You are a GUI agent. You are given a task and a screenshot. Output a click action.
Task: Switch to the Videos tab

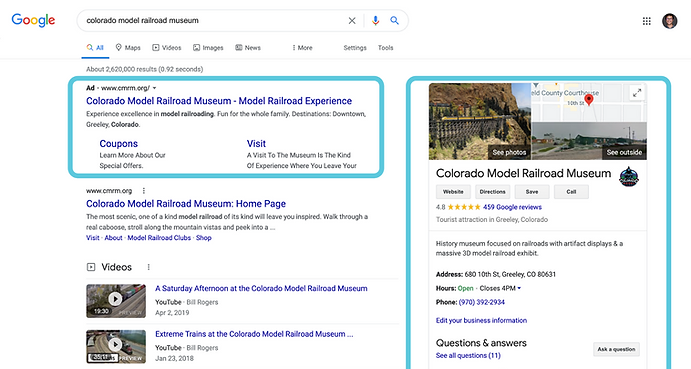[167, 48]
